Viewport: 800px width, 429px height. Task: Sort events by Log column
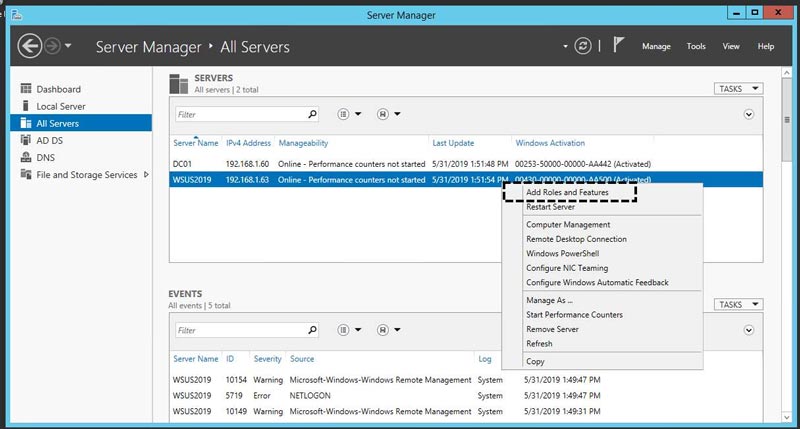(x=485, y=359)
